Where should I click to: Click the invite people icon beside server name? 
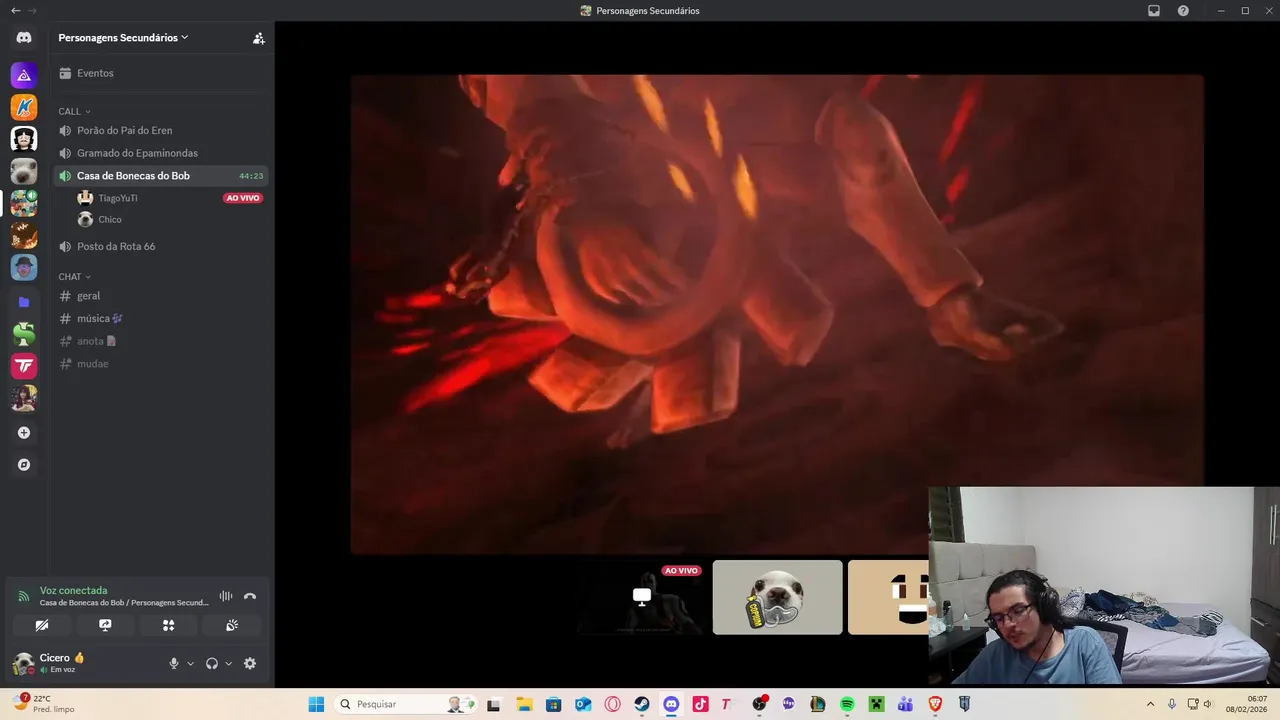coord(258,38)
